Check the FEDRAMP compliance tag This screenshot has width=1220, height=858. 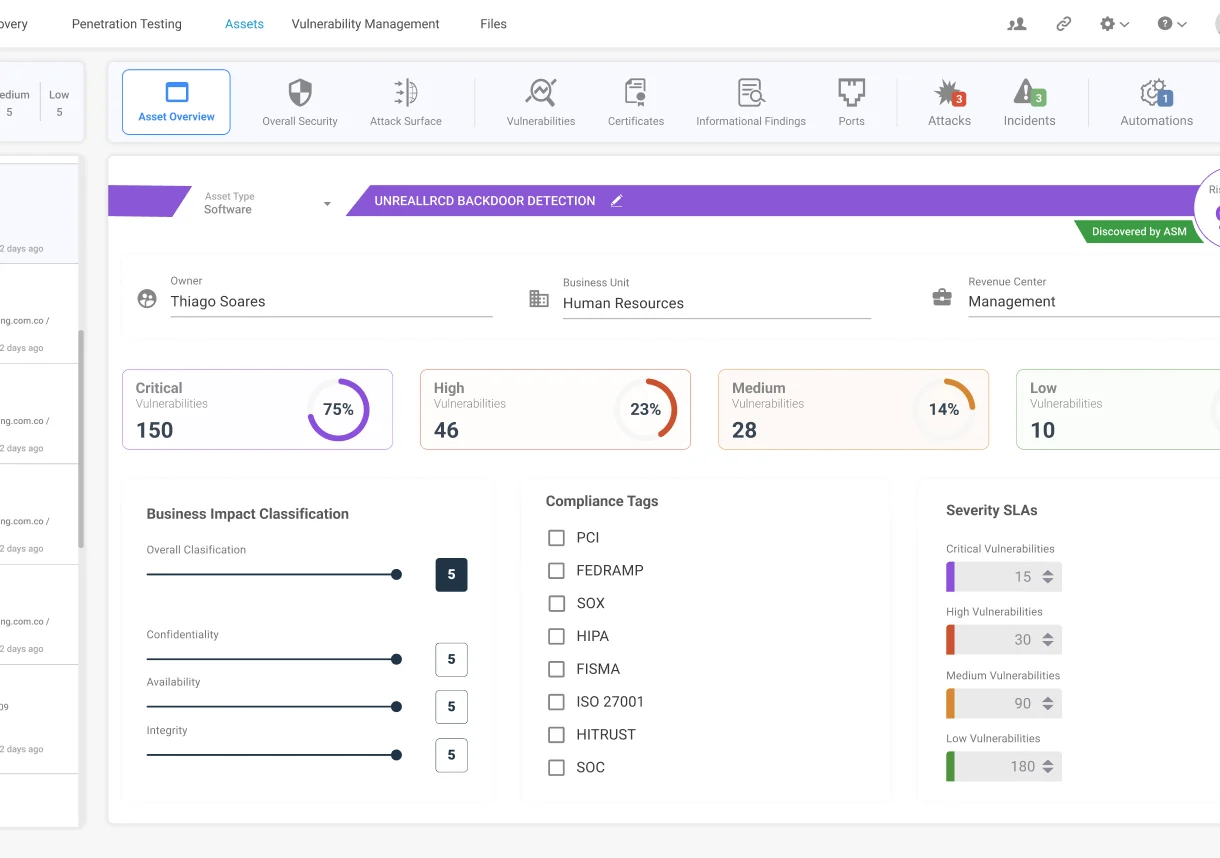tap(557, 571)
